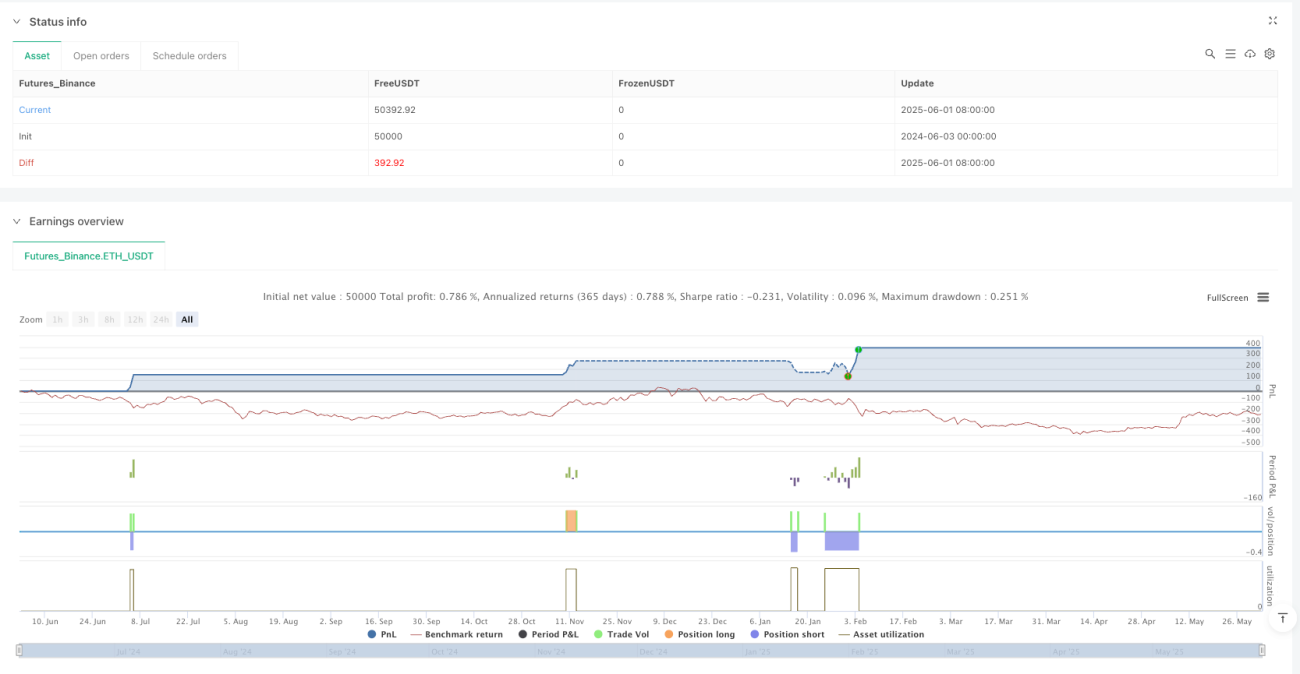1300x674 pixels.
Task: Click the collapse fullscreen icon in Status info
Action: tap(1272, 20)
